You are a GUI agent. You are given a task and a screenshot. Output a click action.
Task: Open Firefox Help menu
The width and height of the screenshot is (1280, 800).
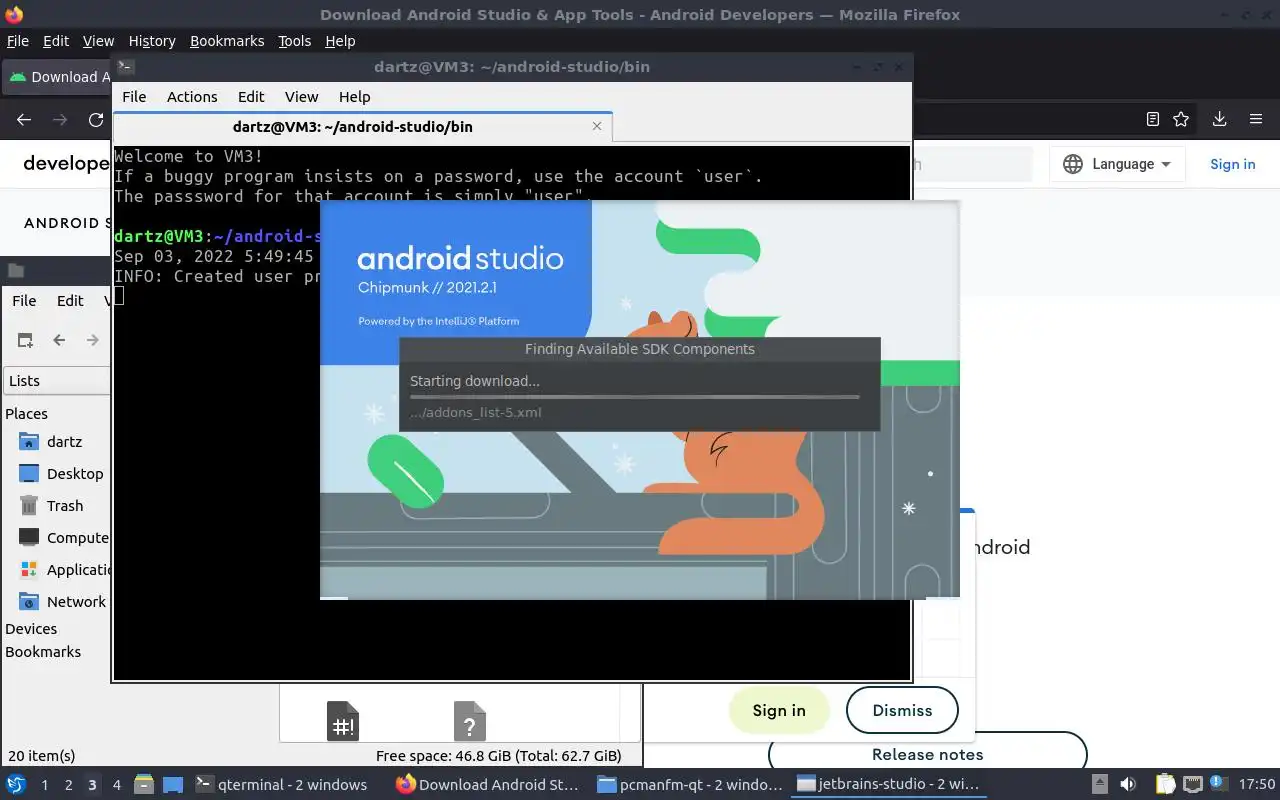[340, 41]
